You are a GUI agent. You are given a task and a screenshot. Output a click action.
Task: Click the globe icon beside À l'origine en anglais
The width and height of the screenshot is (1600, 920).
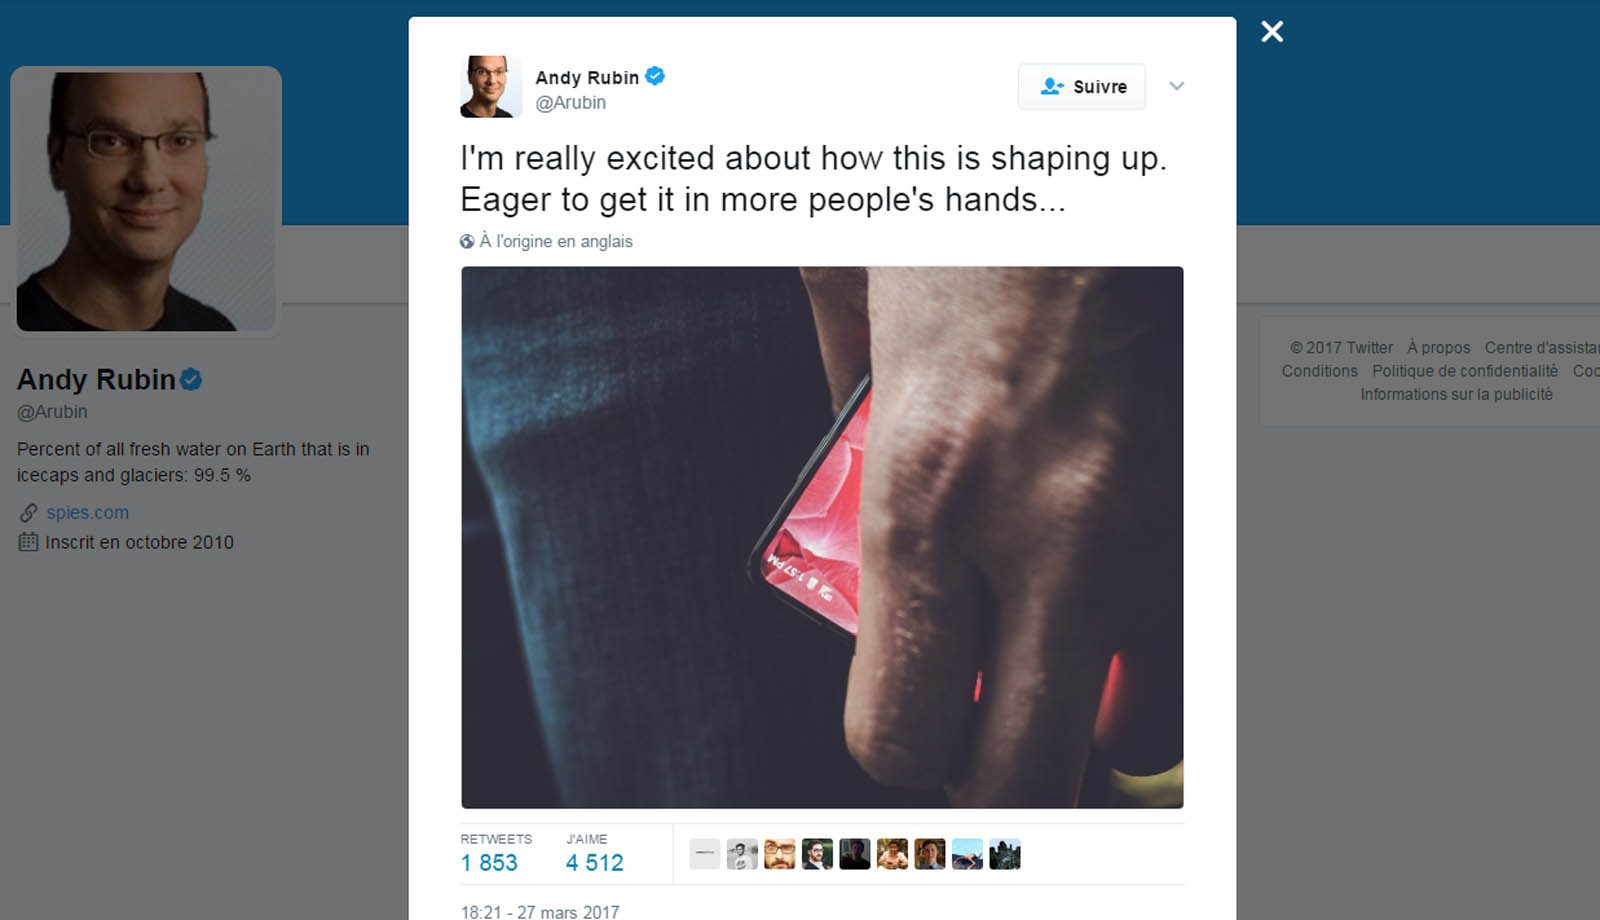(467, 241)
